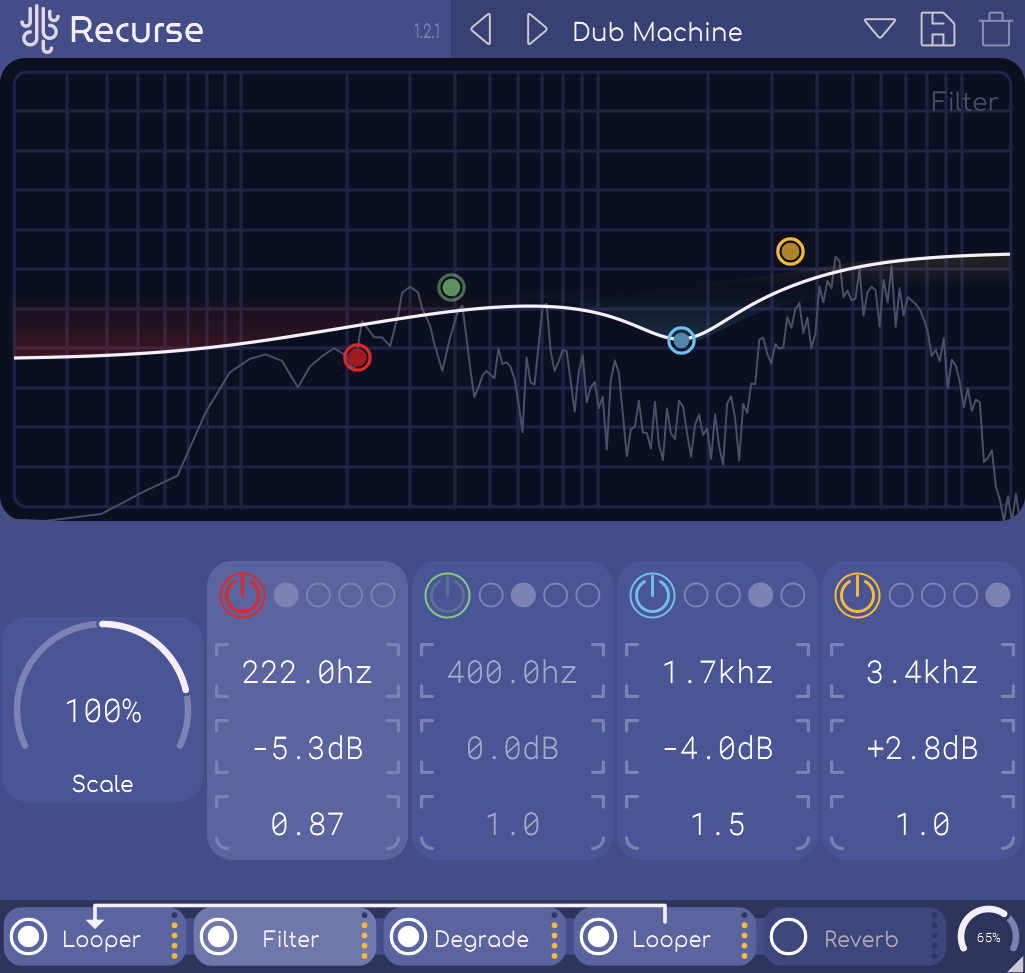Toggle the yellow band power button
Image resolution: width=1025 pixels, height=973 pixels.
[x=857, y=595]
